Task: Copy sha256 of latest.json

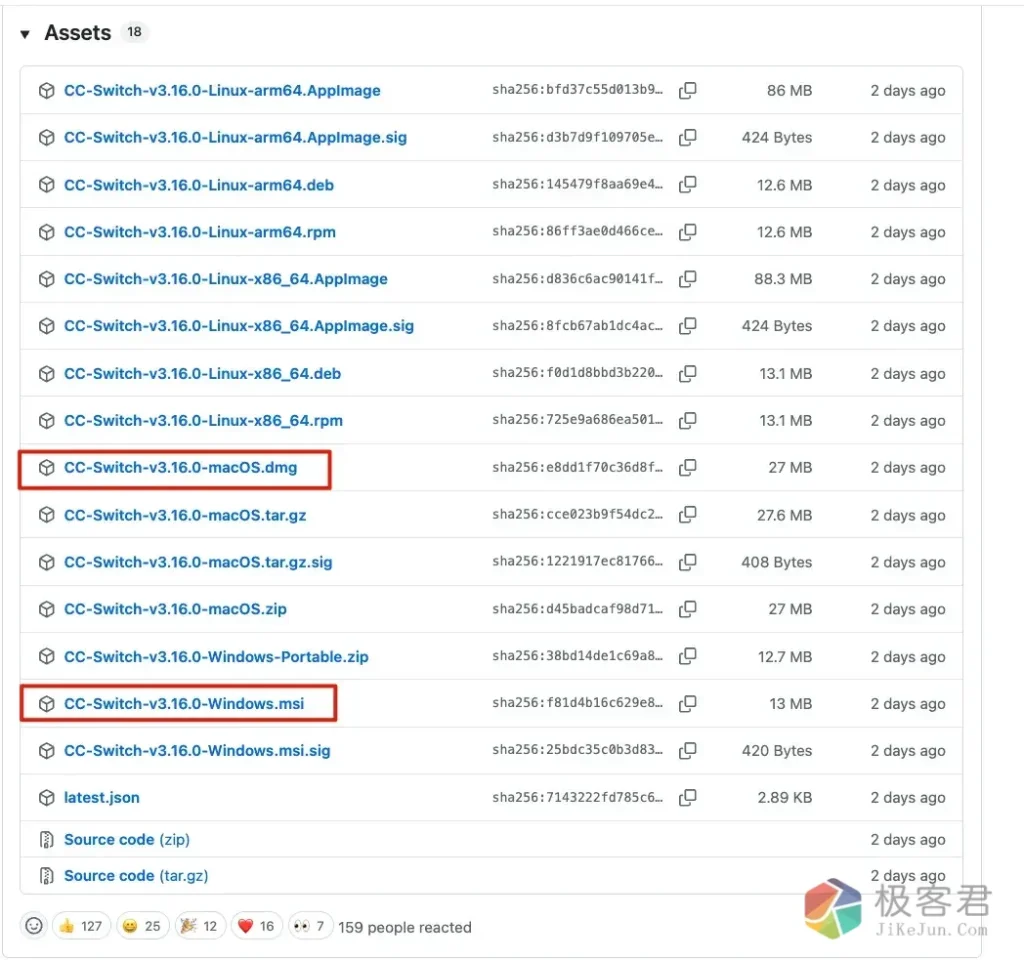Action: click(x=688, y=797)
